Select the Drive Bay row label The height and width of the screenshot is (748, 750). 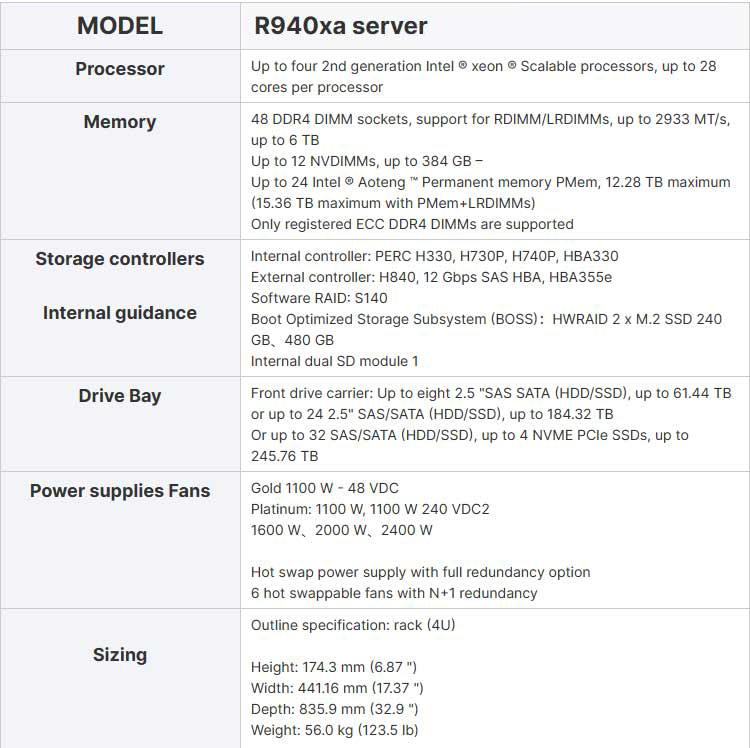tap(120, 396)
